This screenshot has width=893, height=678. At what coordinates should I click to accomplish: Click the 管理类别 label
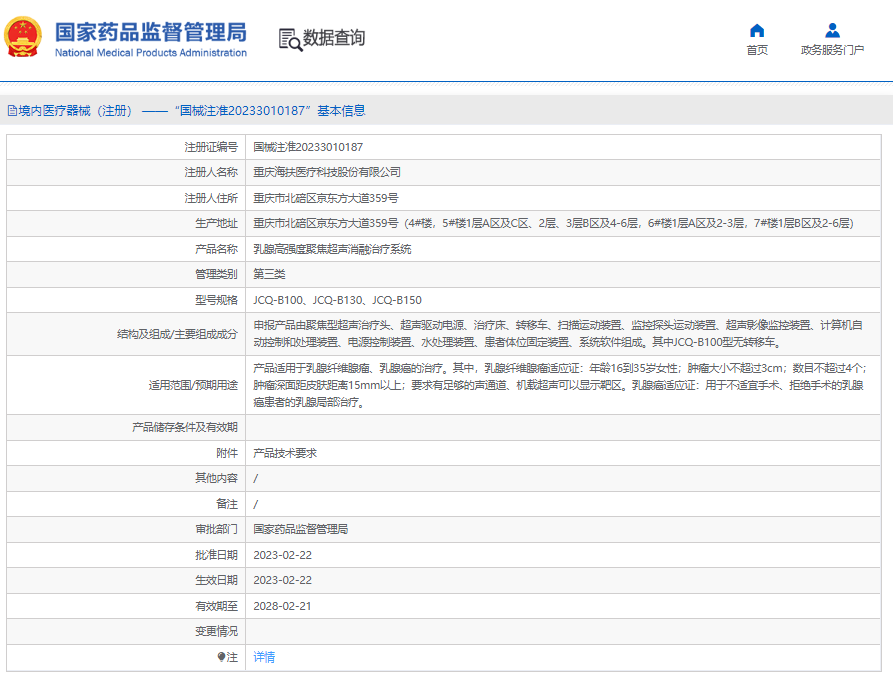216,274
